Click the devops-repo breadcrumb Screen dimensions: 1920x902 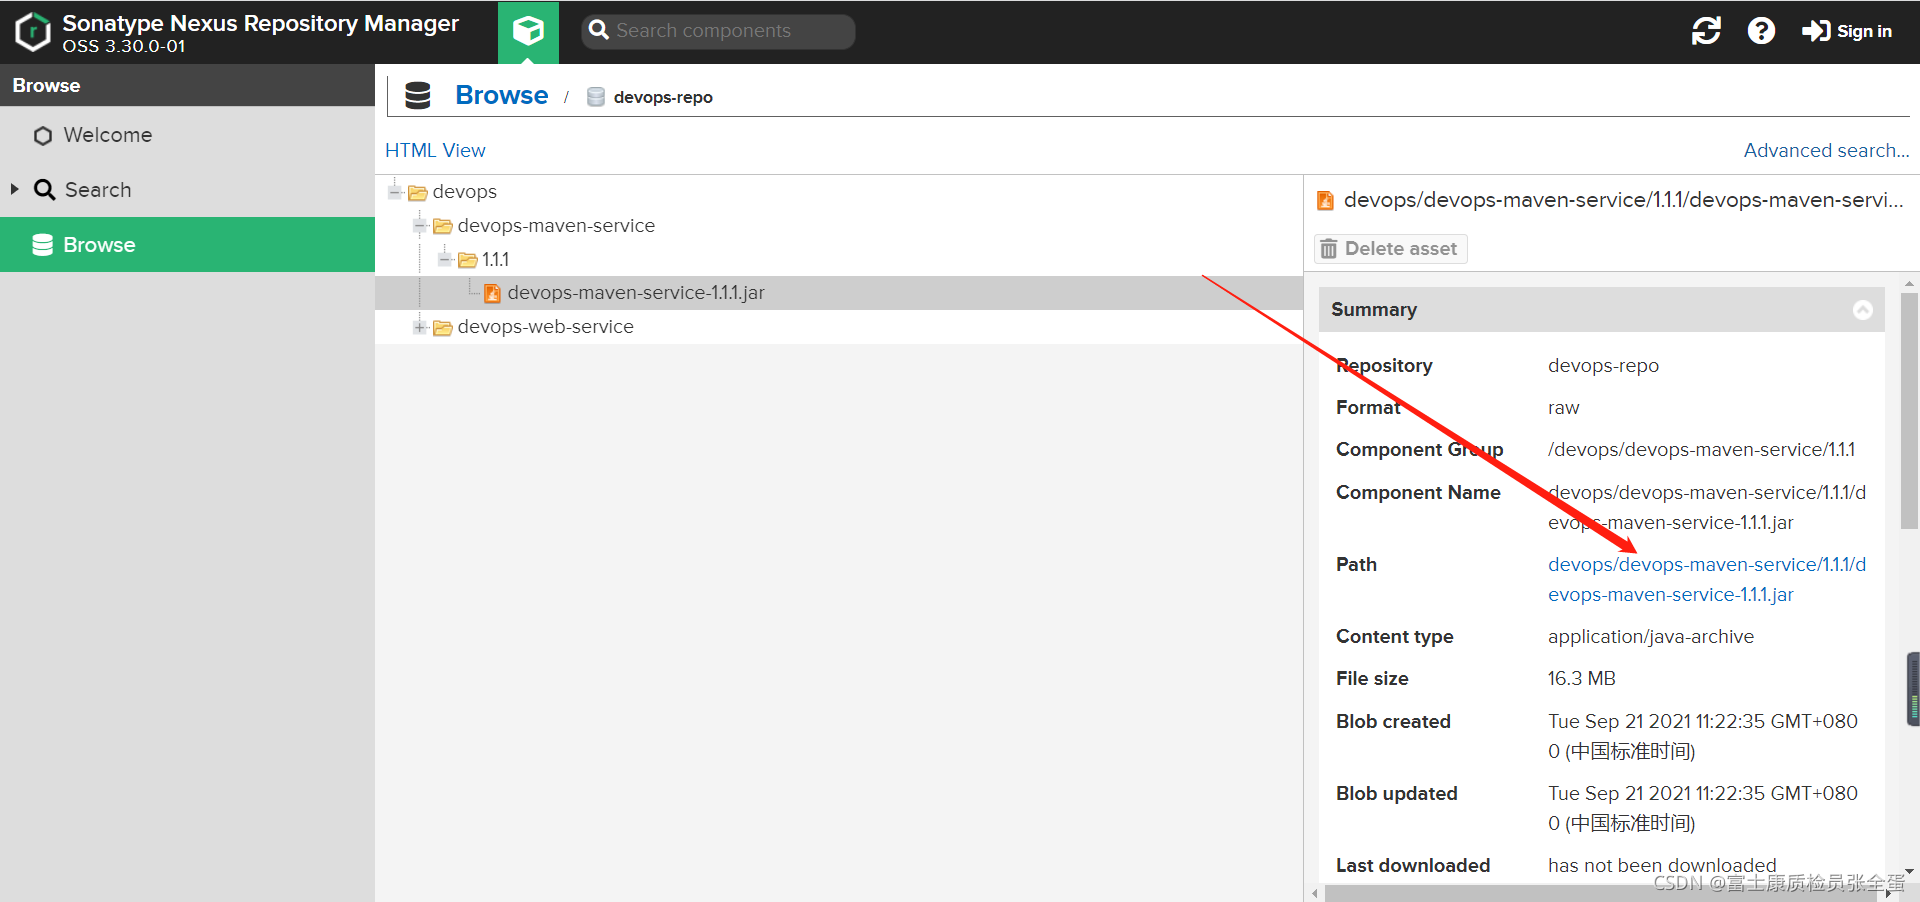pos(663,97)
